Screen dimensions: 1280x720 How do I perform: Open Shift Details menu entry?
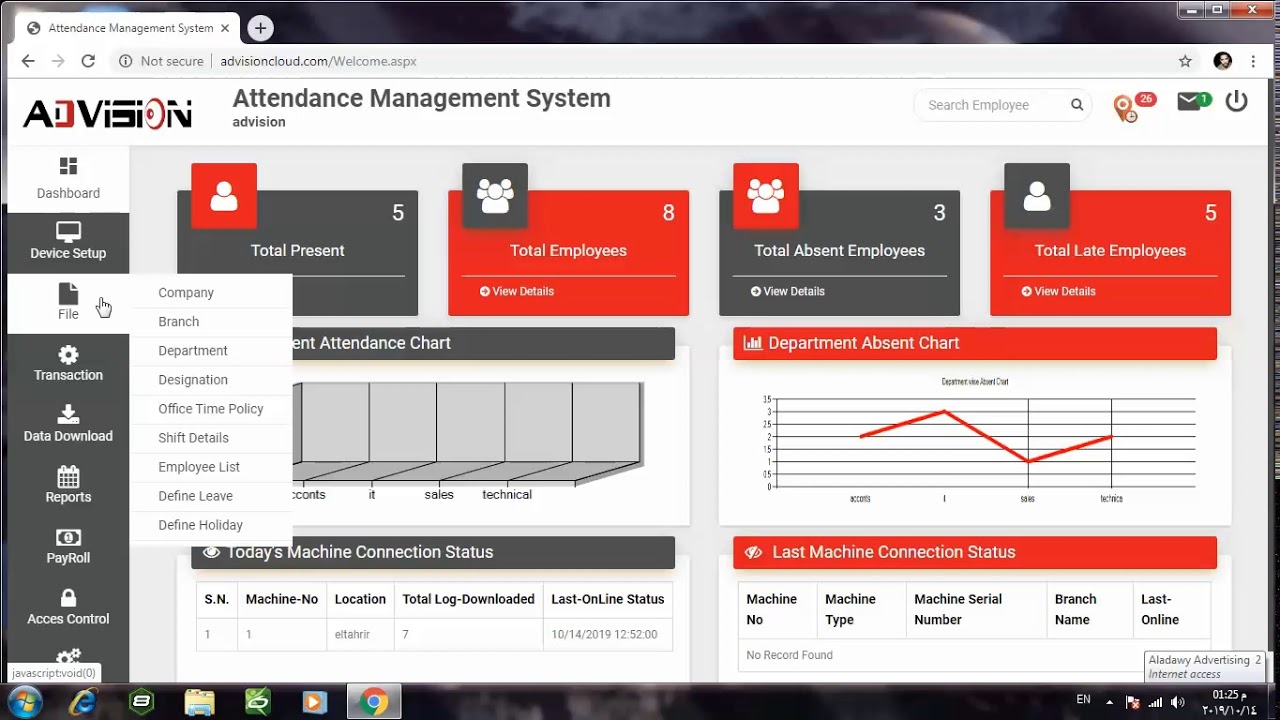coord(193,438)
